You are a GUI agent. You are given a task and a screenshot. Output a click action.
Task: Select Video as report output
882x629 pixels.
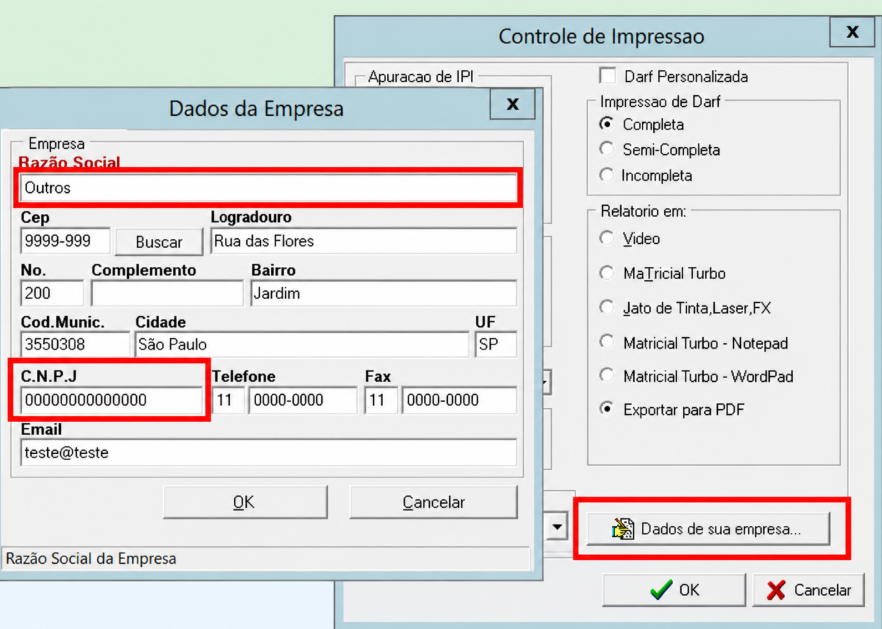[606, 238]
